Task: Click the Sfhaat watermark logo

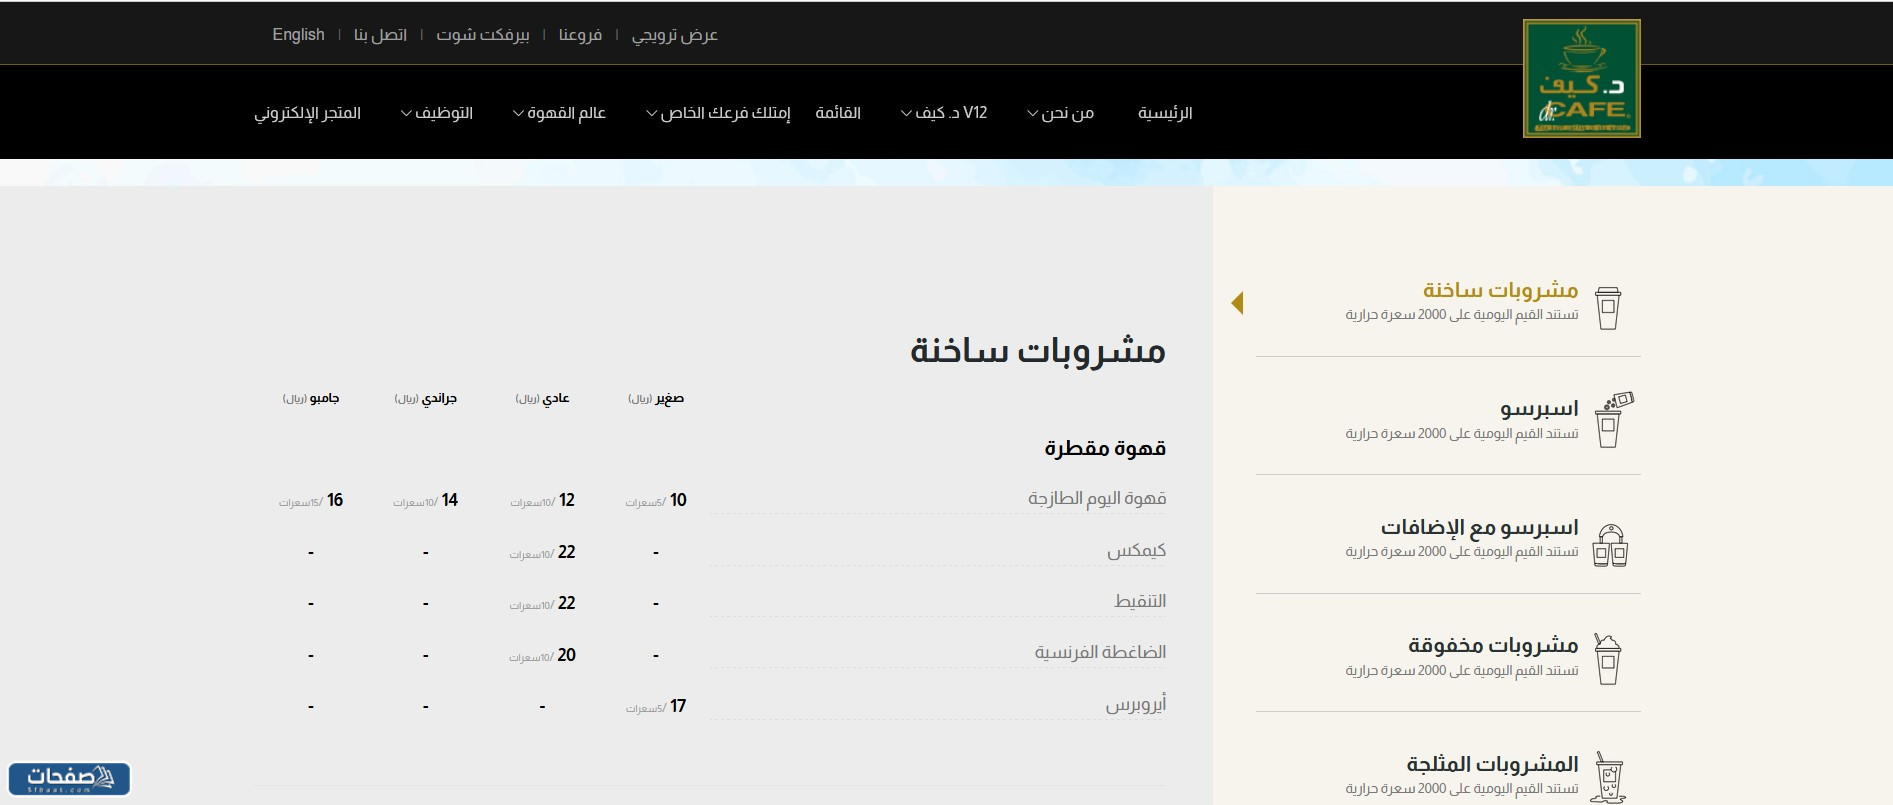Action: [x=69, y=778]
